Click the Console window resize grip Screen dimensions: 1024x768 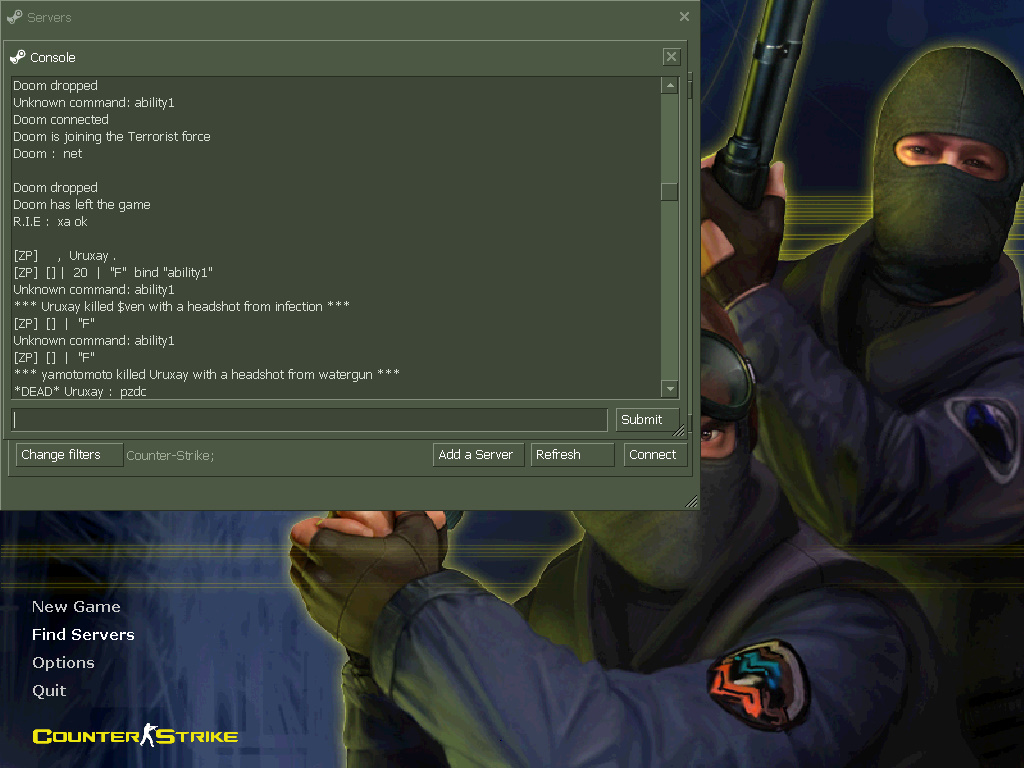point(680,432)
